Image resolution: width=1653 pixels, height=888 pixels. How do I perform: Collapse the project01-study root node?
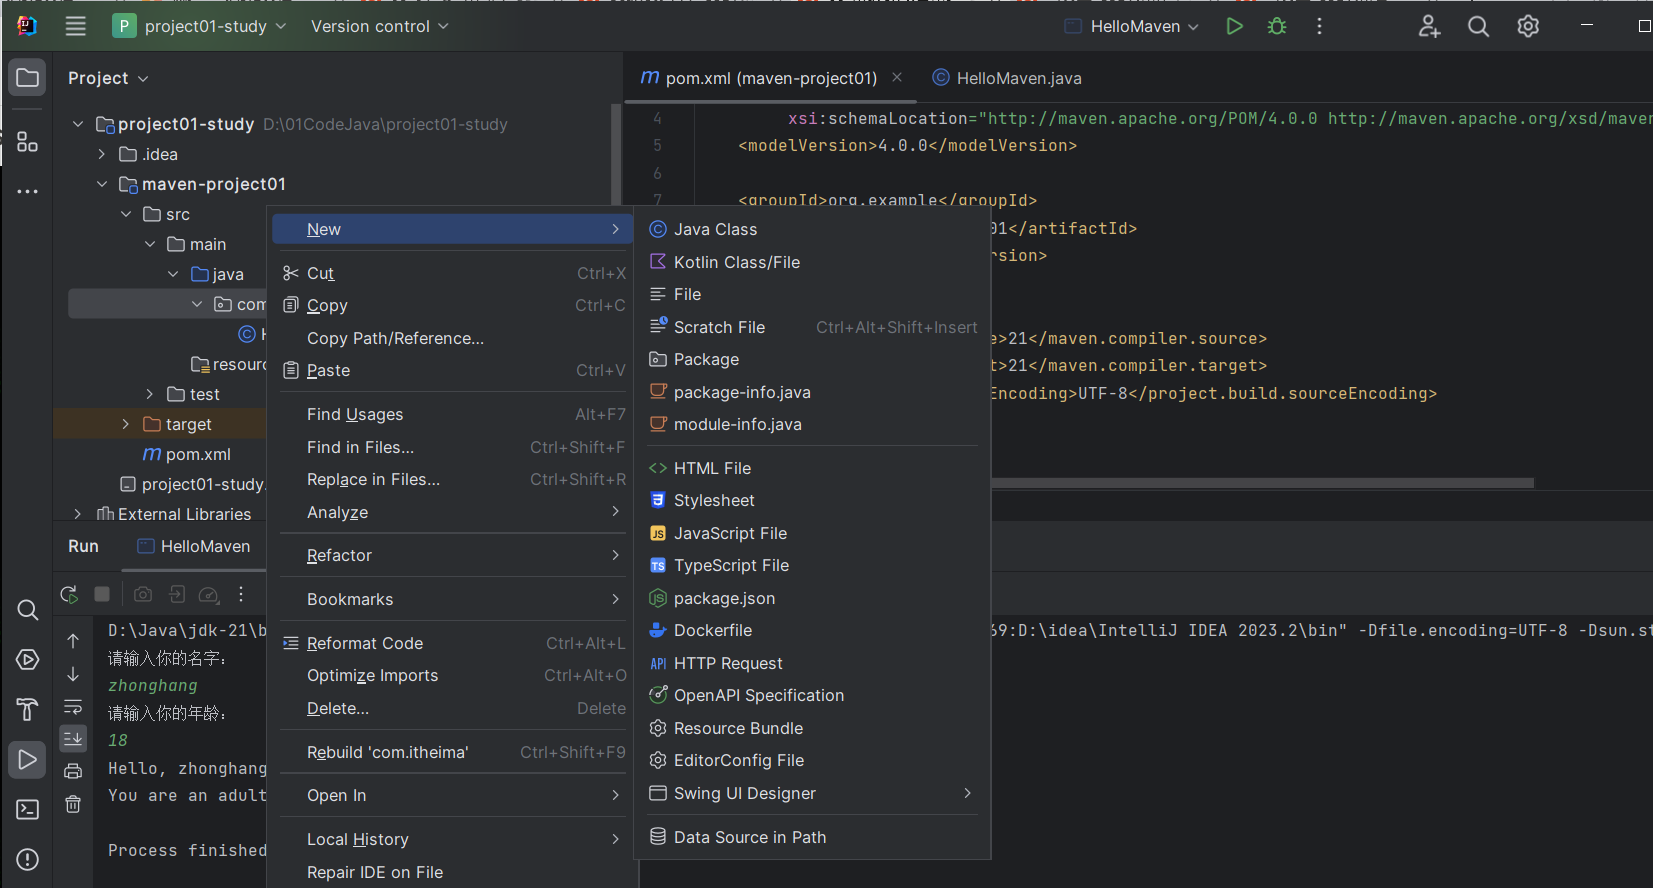[78, 124]
